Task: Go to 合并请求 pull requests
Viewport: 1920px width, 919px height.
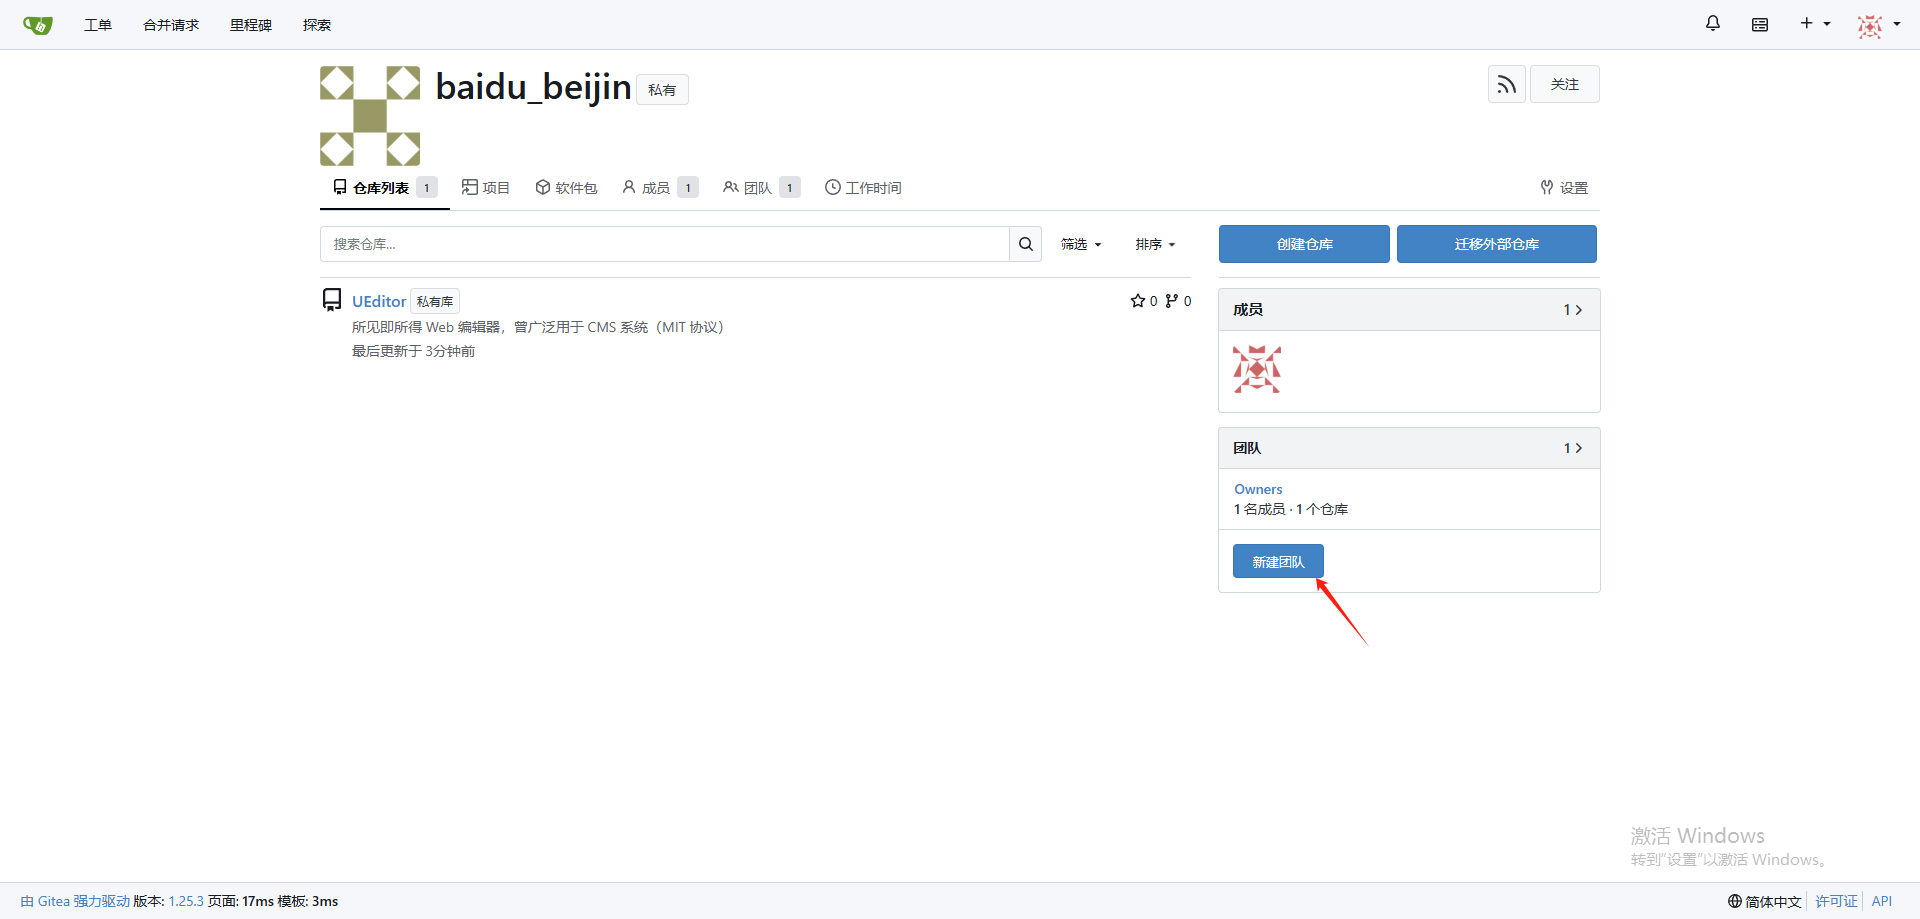Action: [171, 25]
